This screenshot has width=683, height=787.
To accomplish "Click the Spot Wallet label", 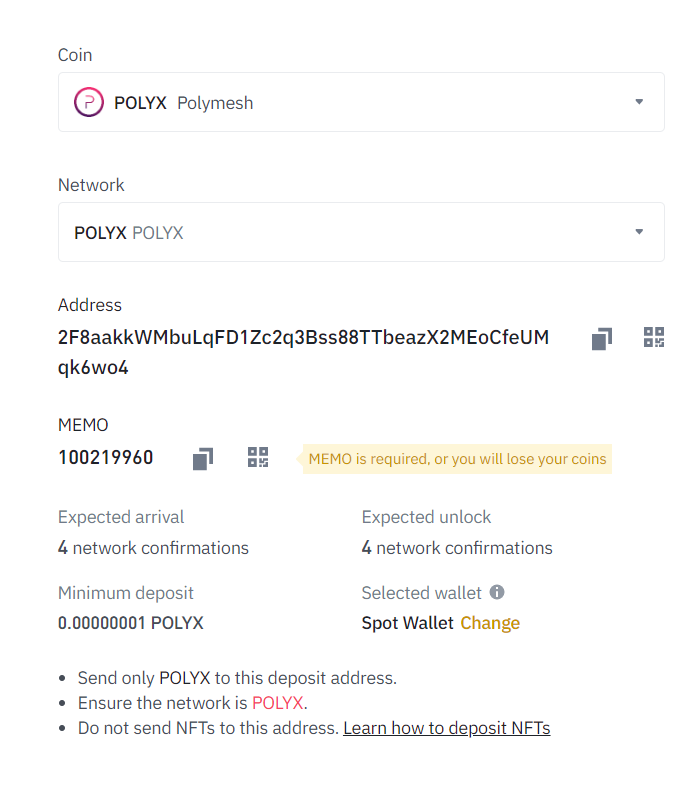I will [407, 623].
